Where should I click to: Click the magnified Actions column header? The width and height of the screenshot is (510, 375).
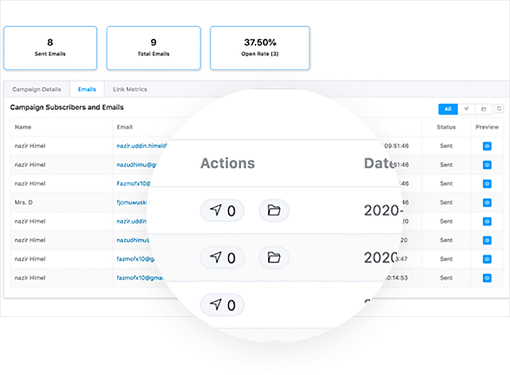click(x=228, y=163)
